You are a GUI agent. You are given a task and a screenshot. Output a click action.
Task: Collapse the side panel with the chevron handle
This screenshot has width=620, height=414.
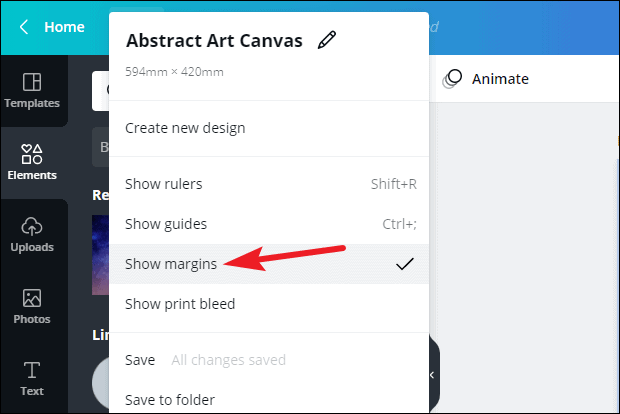click(433, 375)
